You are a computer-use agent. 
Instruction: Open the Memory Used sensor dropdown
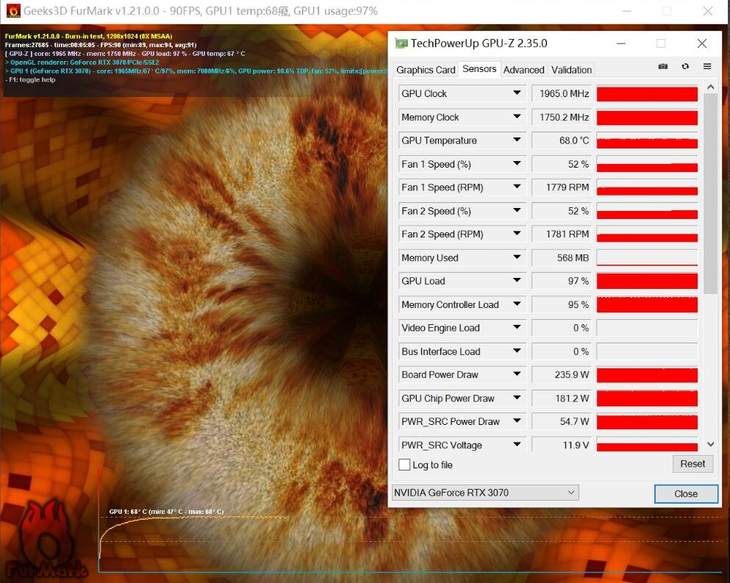tap(517, 258)
